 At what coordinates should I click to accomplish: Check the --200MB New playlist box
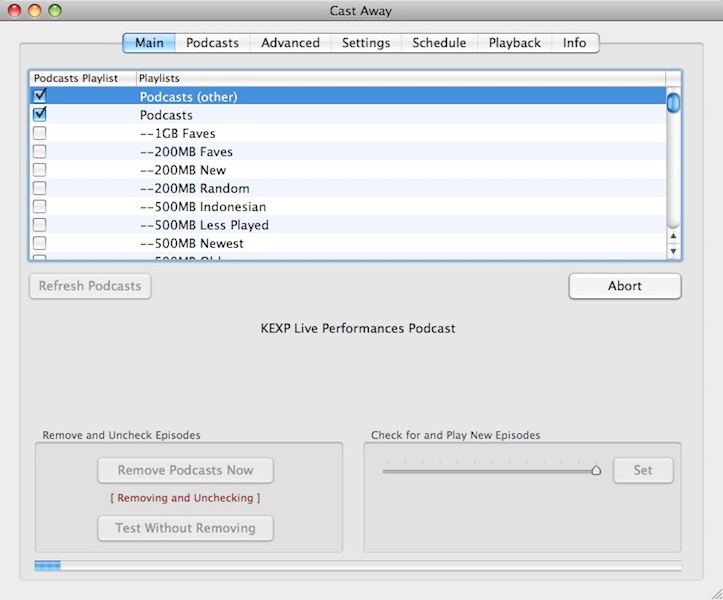(40, 170)
